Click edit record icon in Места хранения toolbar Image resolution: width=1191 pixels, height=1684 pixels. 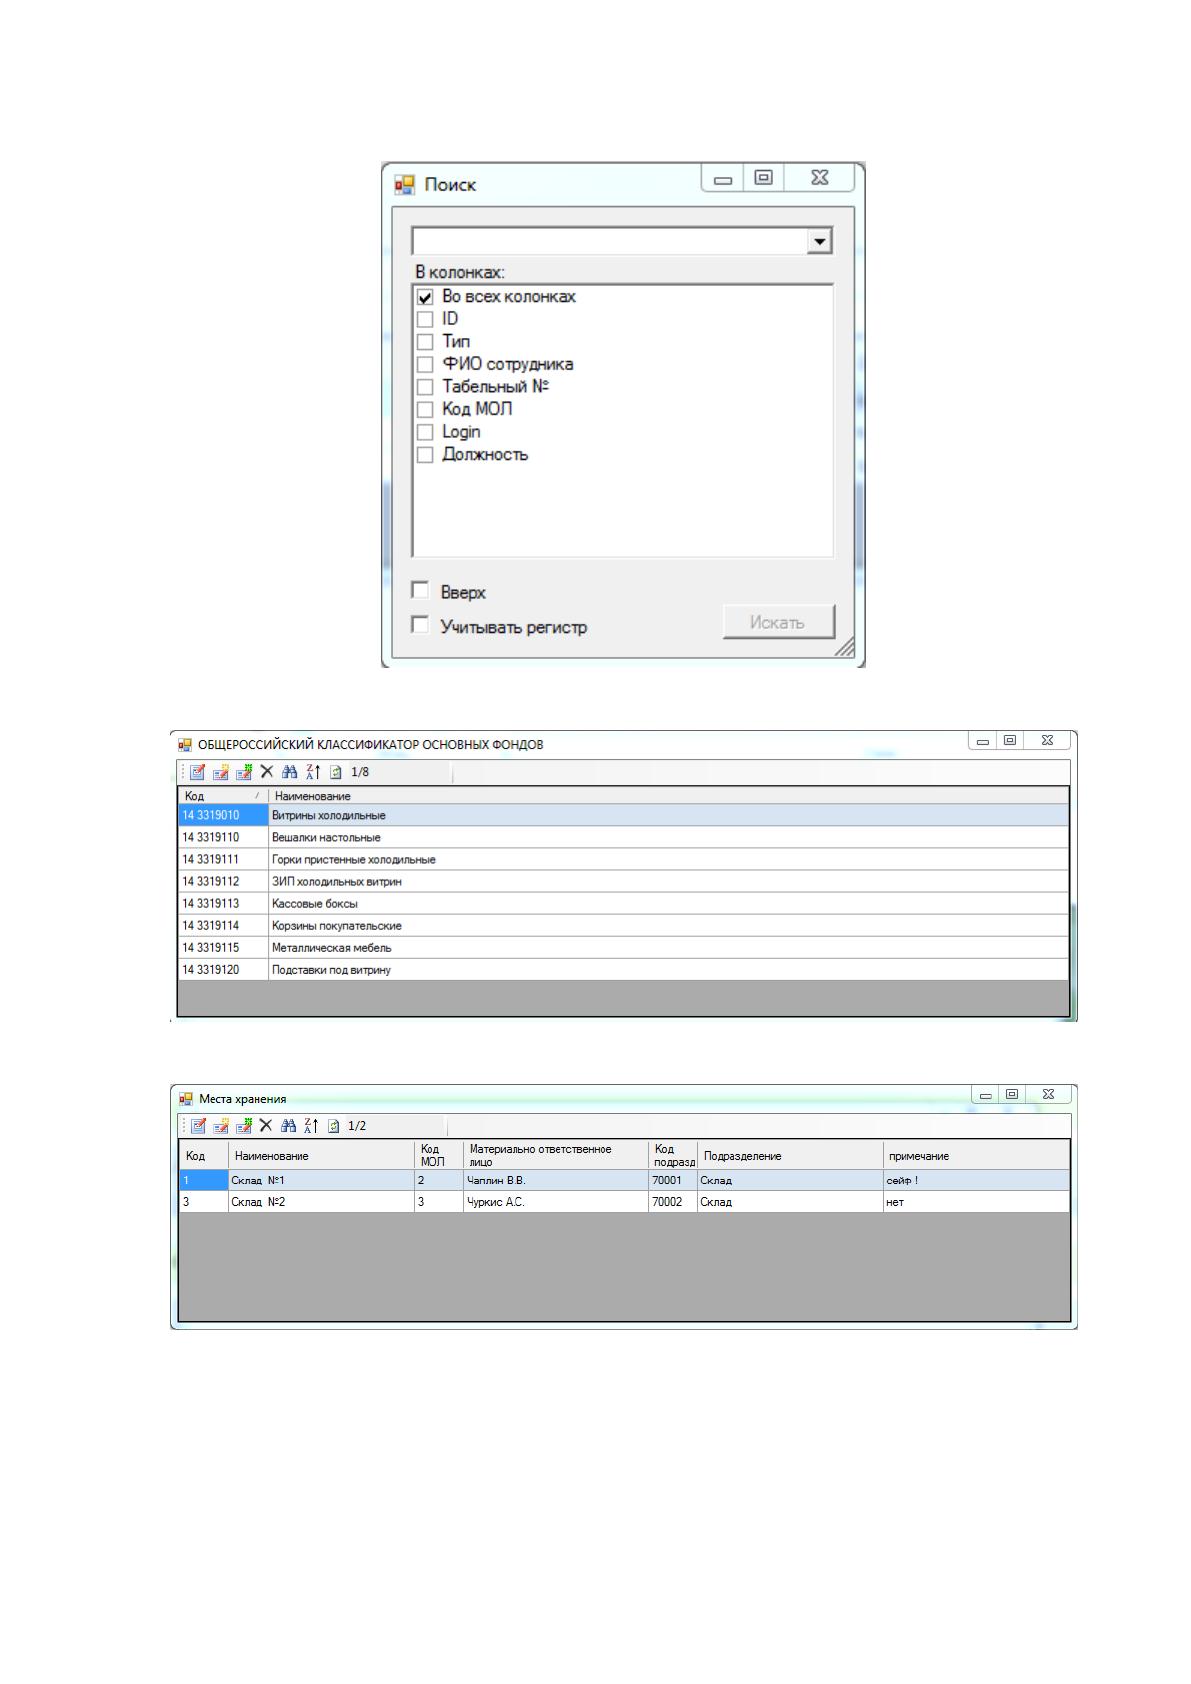(221, 1126)
